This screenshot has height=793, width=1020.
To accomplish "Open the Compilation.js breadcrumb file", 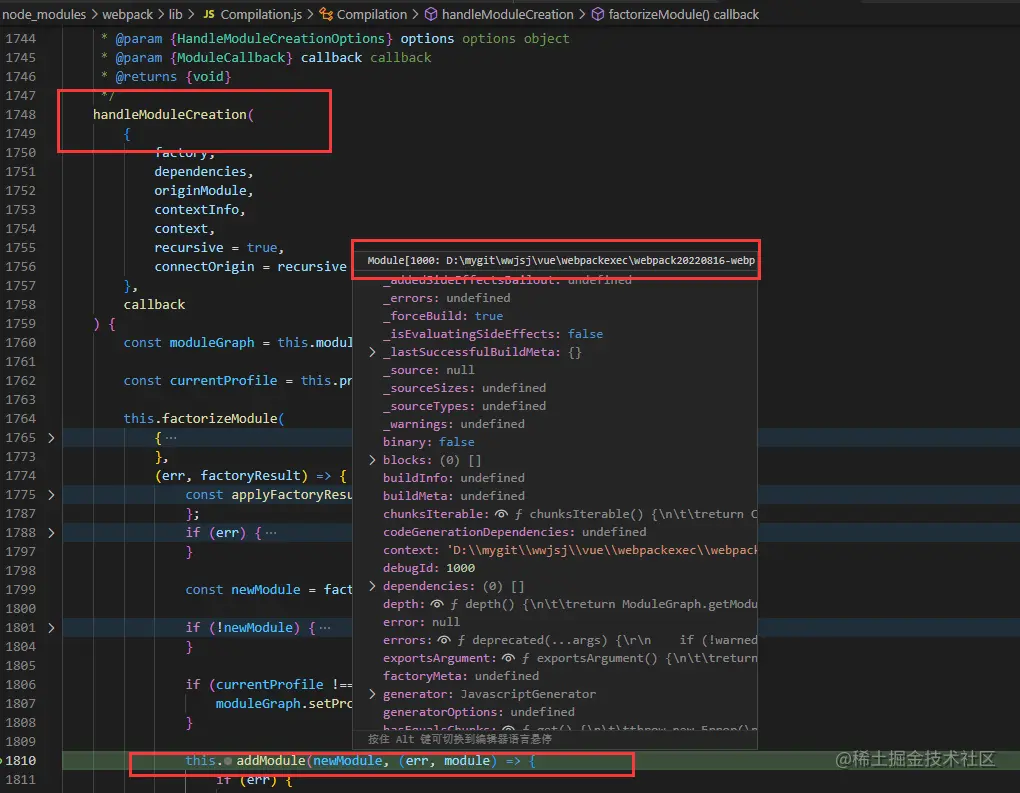I will click(262, 14).
